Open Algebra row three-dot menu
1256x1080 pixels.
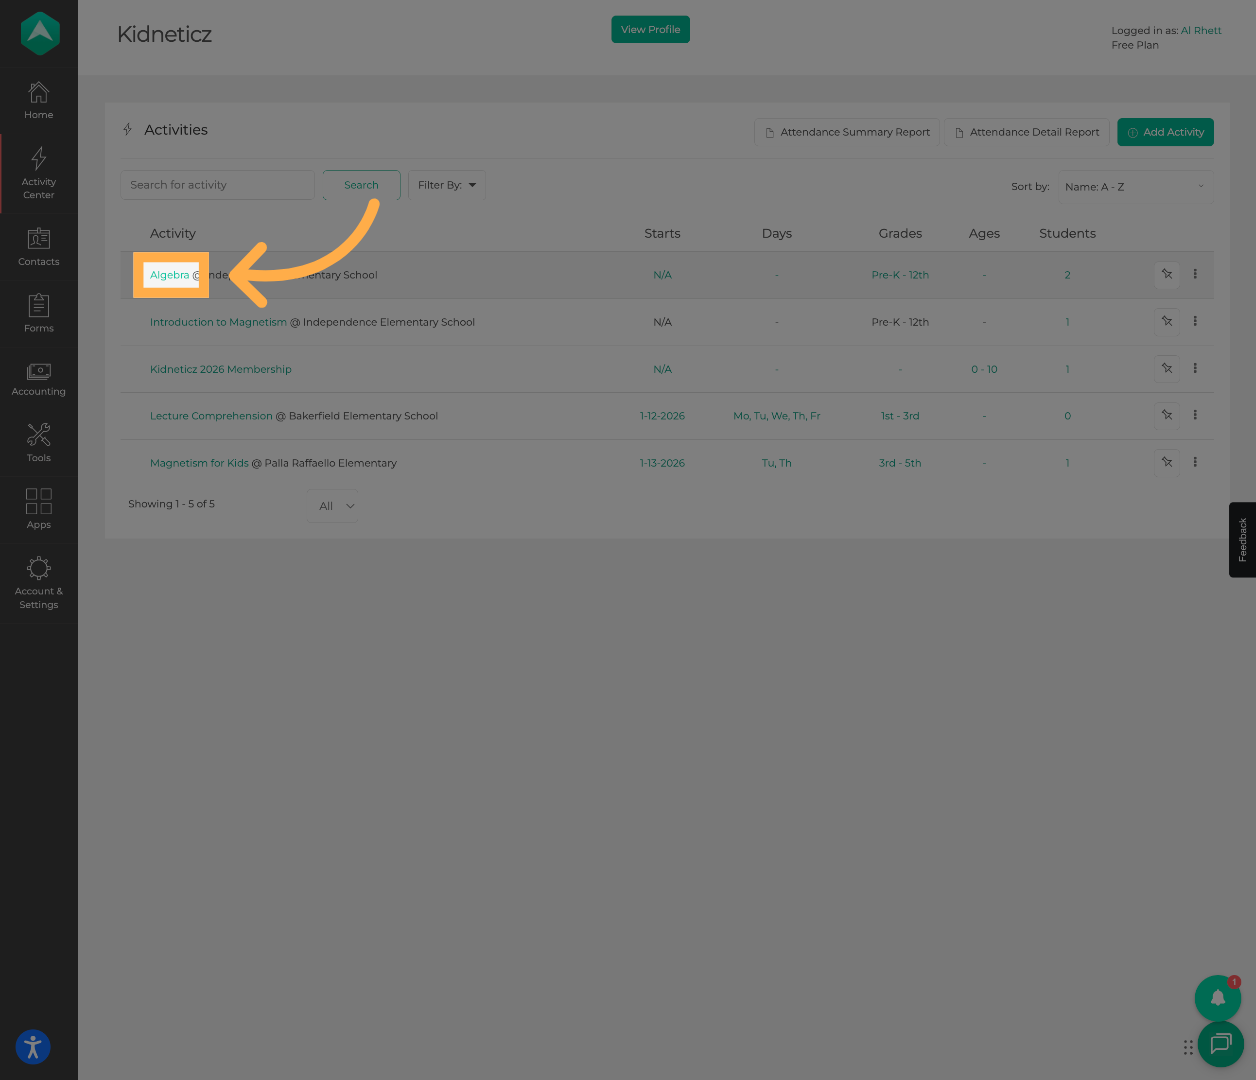point(1195,274)
